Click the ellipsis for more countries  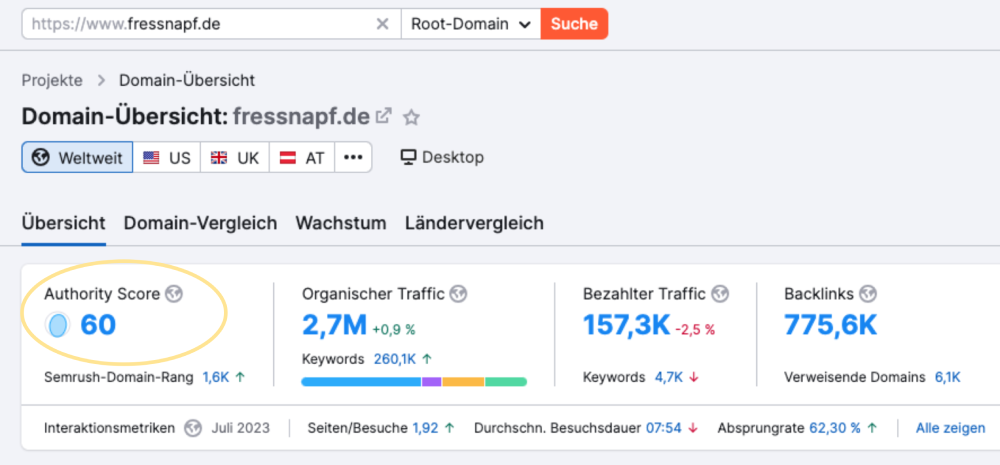(x=353, y=158)
